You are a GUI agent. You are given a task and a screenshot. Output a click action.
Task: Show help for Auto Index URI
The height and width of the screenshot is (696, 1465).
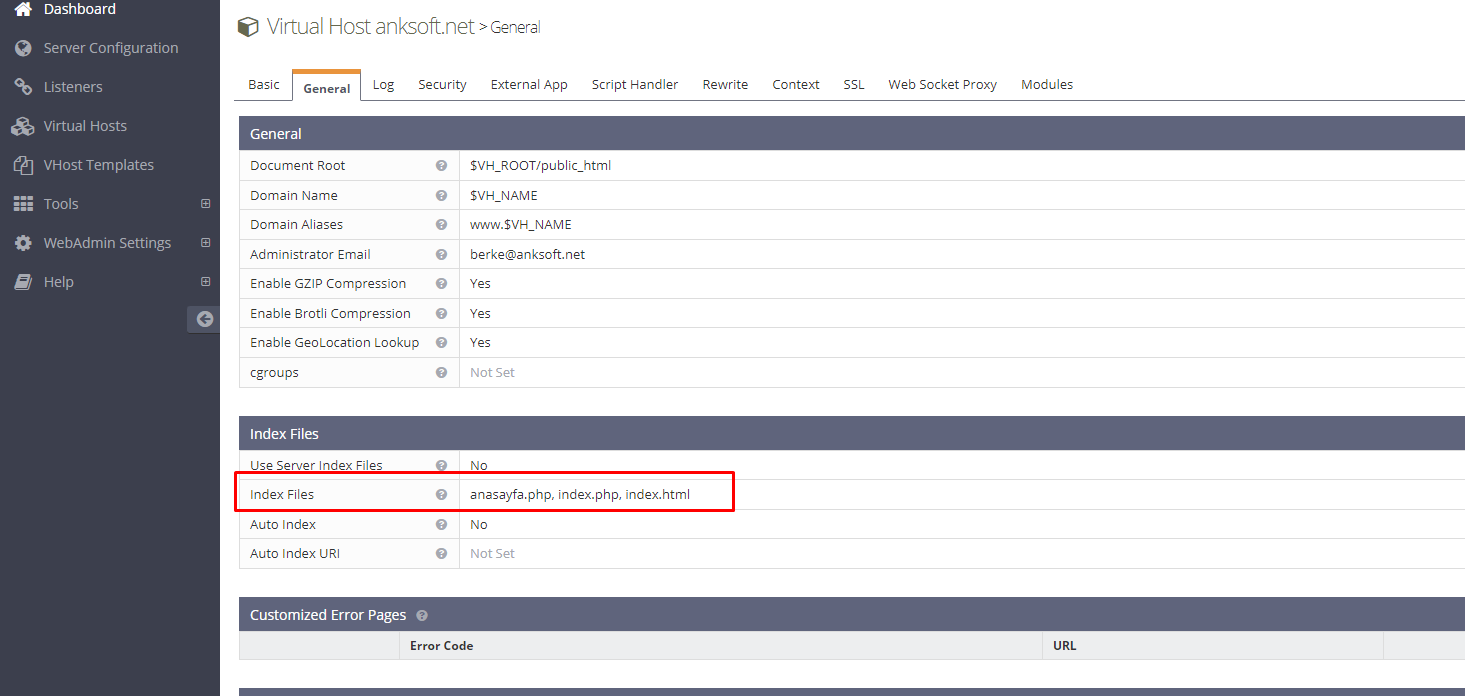441,554
